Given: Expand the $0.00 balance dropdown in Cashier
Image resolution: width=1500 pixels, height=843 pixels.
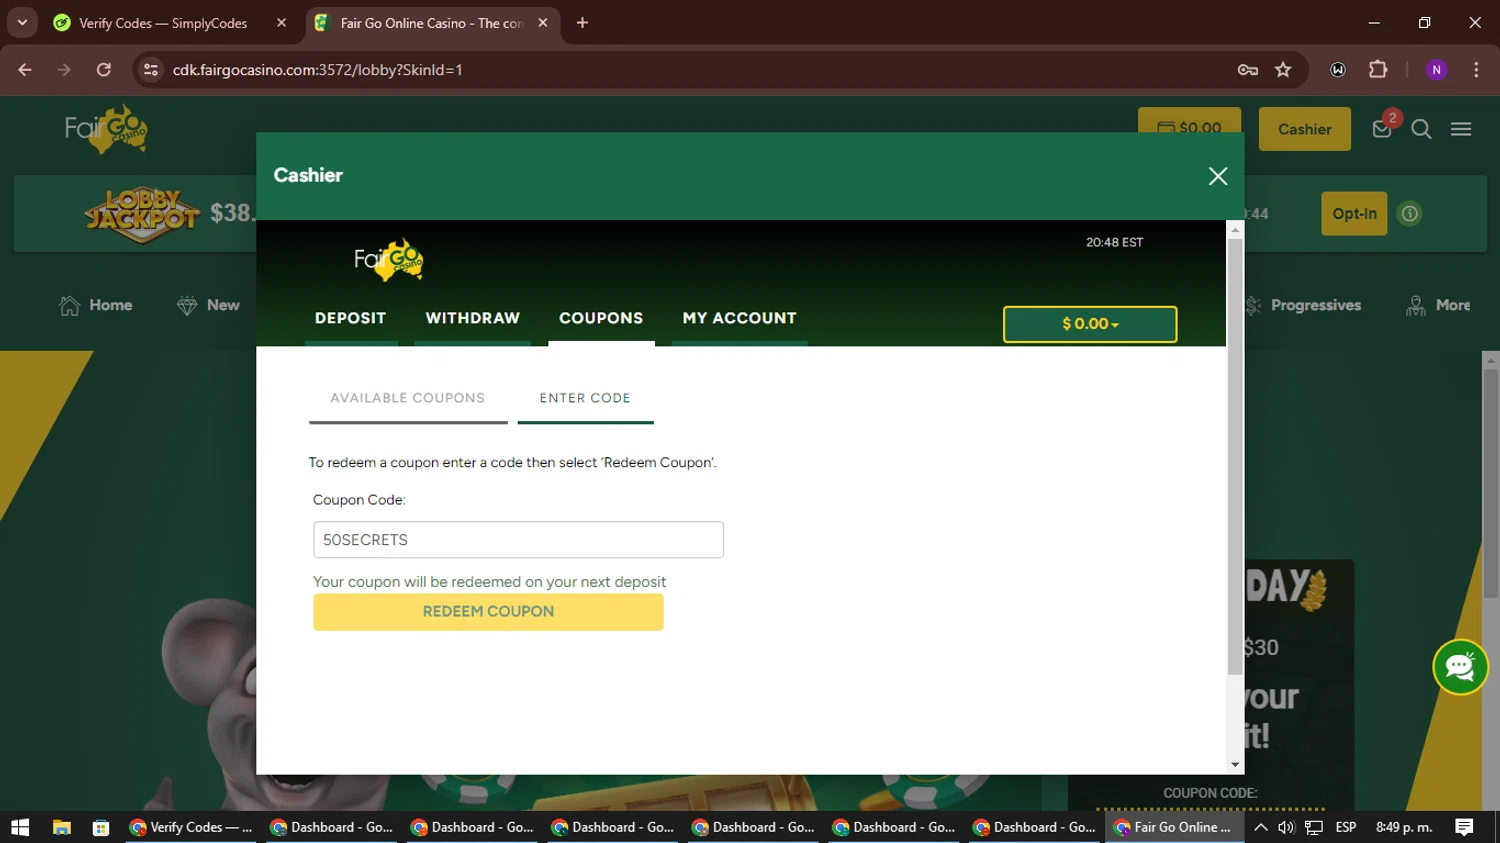Looking at the screenshot, I should coord(1090,324).
